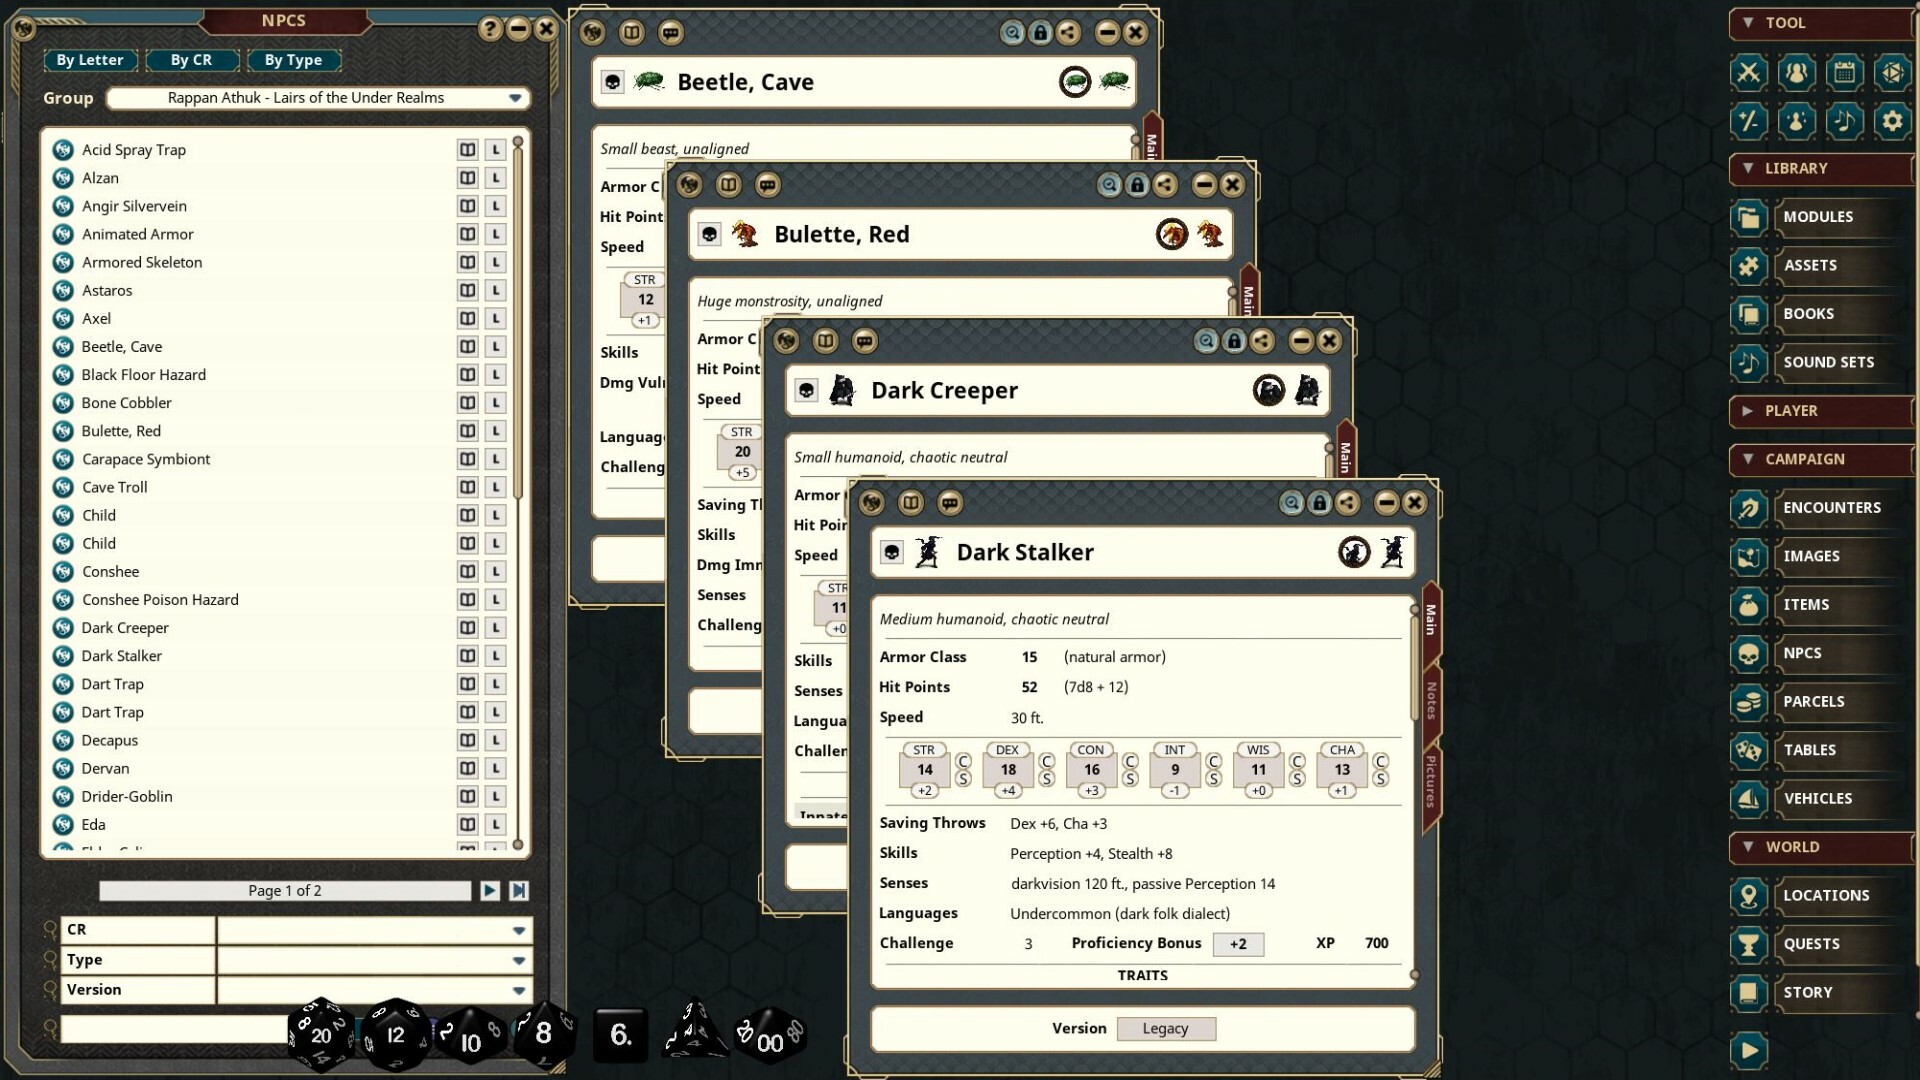The height and width of the screenshot is (1080, 1920).
Task: Switch to the By CR tab
Action: pyautogui.click(x=192, y=60)
